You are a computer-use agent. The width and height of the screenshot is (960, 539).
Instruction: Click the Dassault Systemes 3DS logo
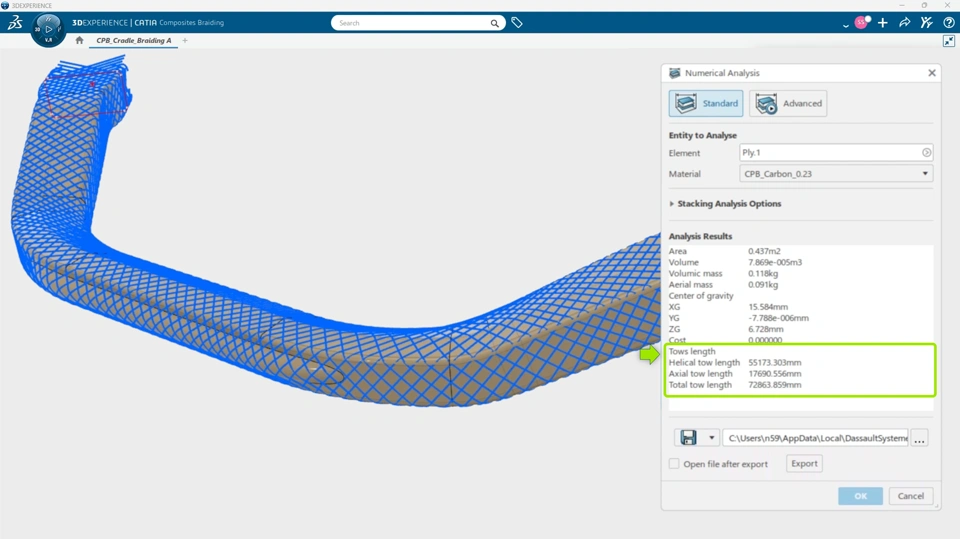[x=15, y=23]
